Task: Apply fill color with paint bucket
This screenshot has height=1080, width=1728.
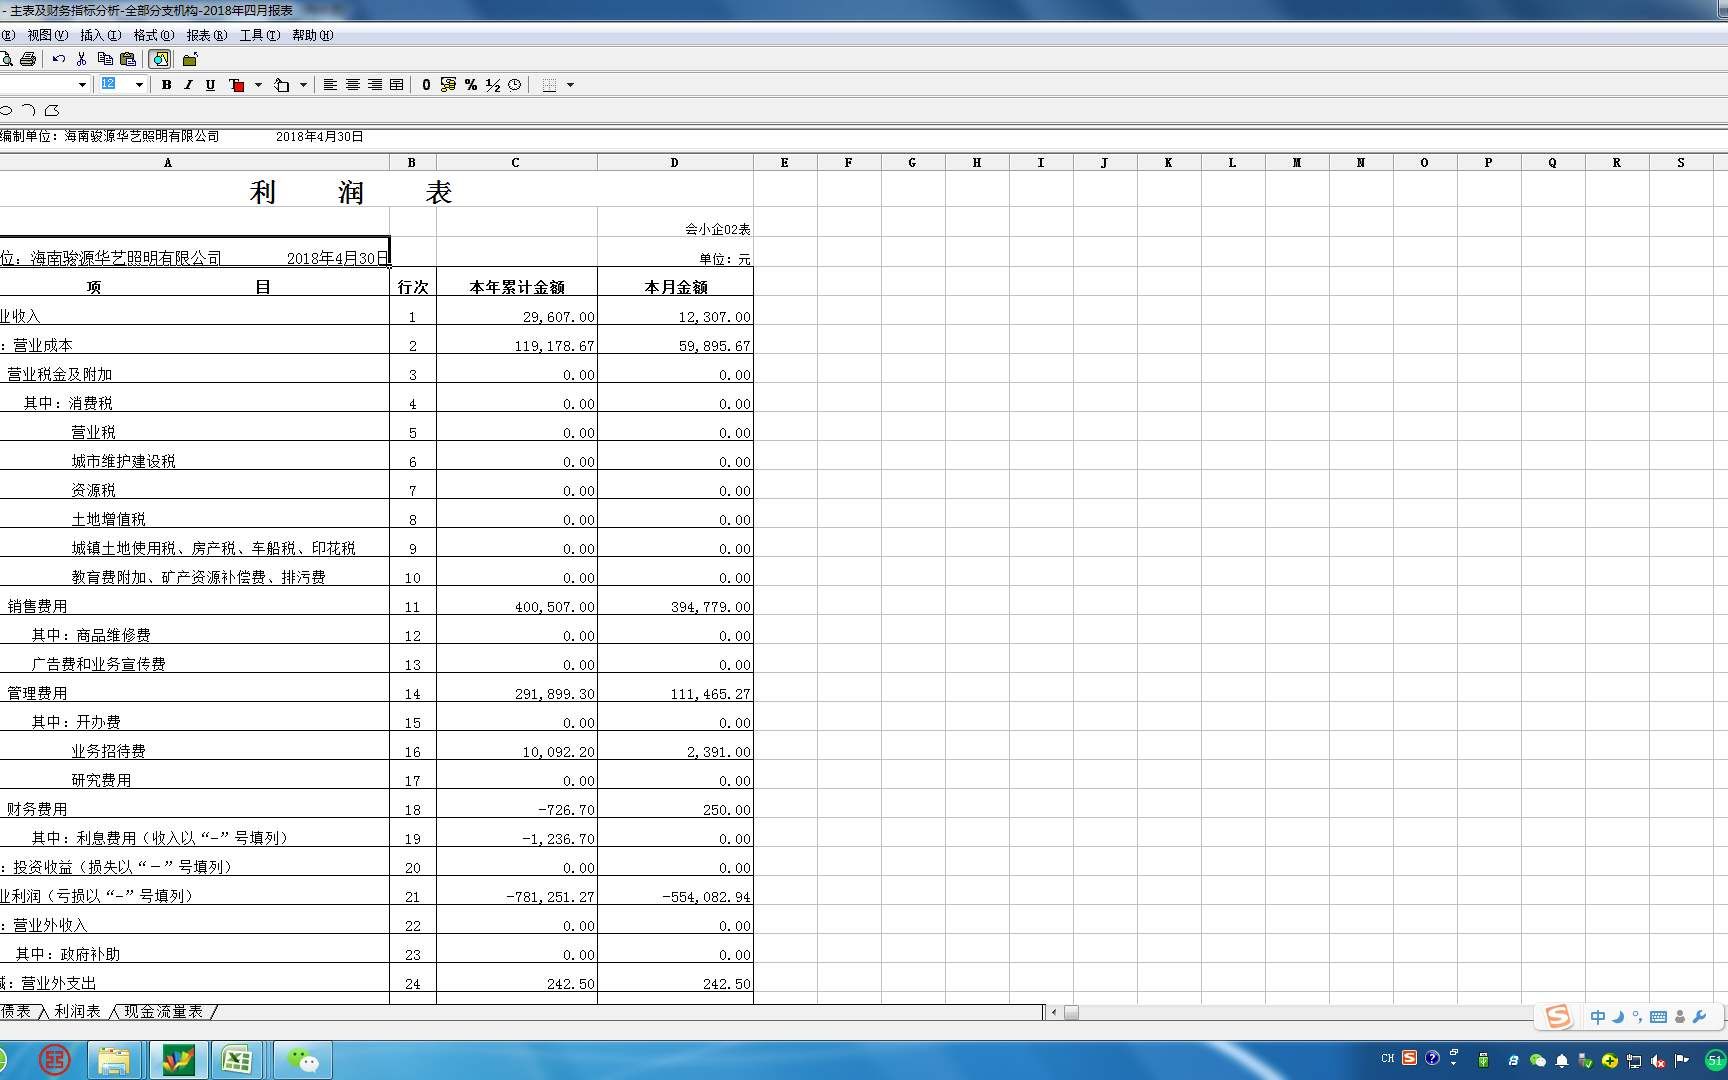Action: tap(282, 85)
